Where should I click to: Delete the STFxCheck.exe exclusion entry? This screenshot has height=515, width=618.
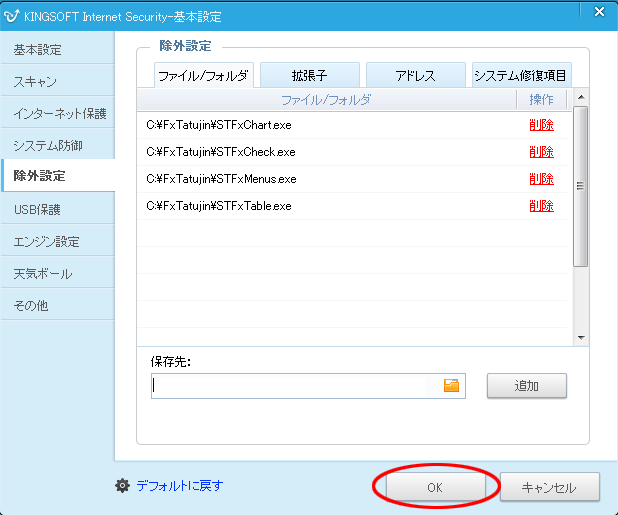coord(542,152)
